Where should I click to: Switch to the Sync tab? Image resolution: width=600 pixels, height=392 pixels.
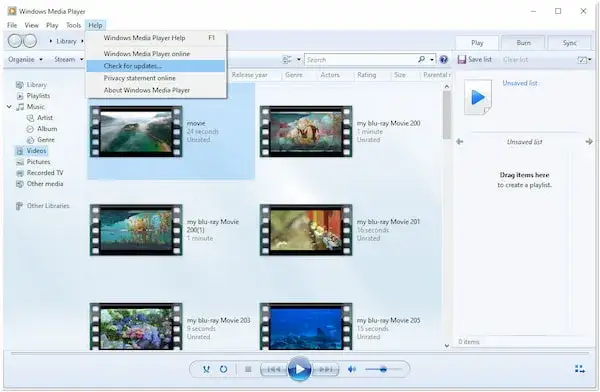tap(570, 43)
